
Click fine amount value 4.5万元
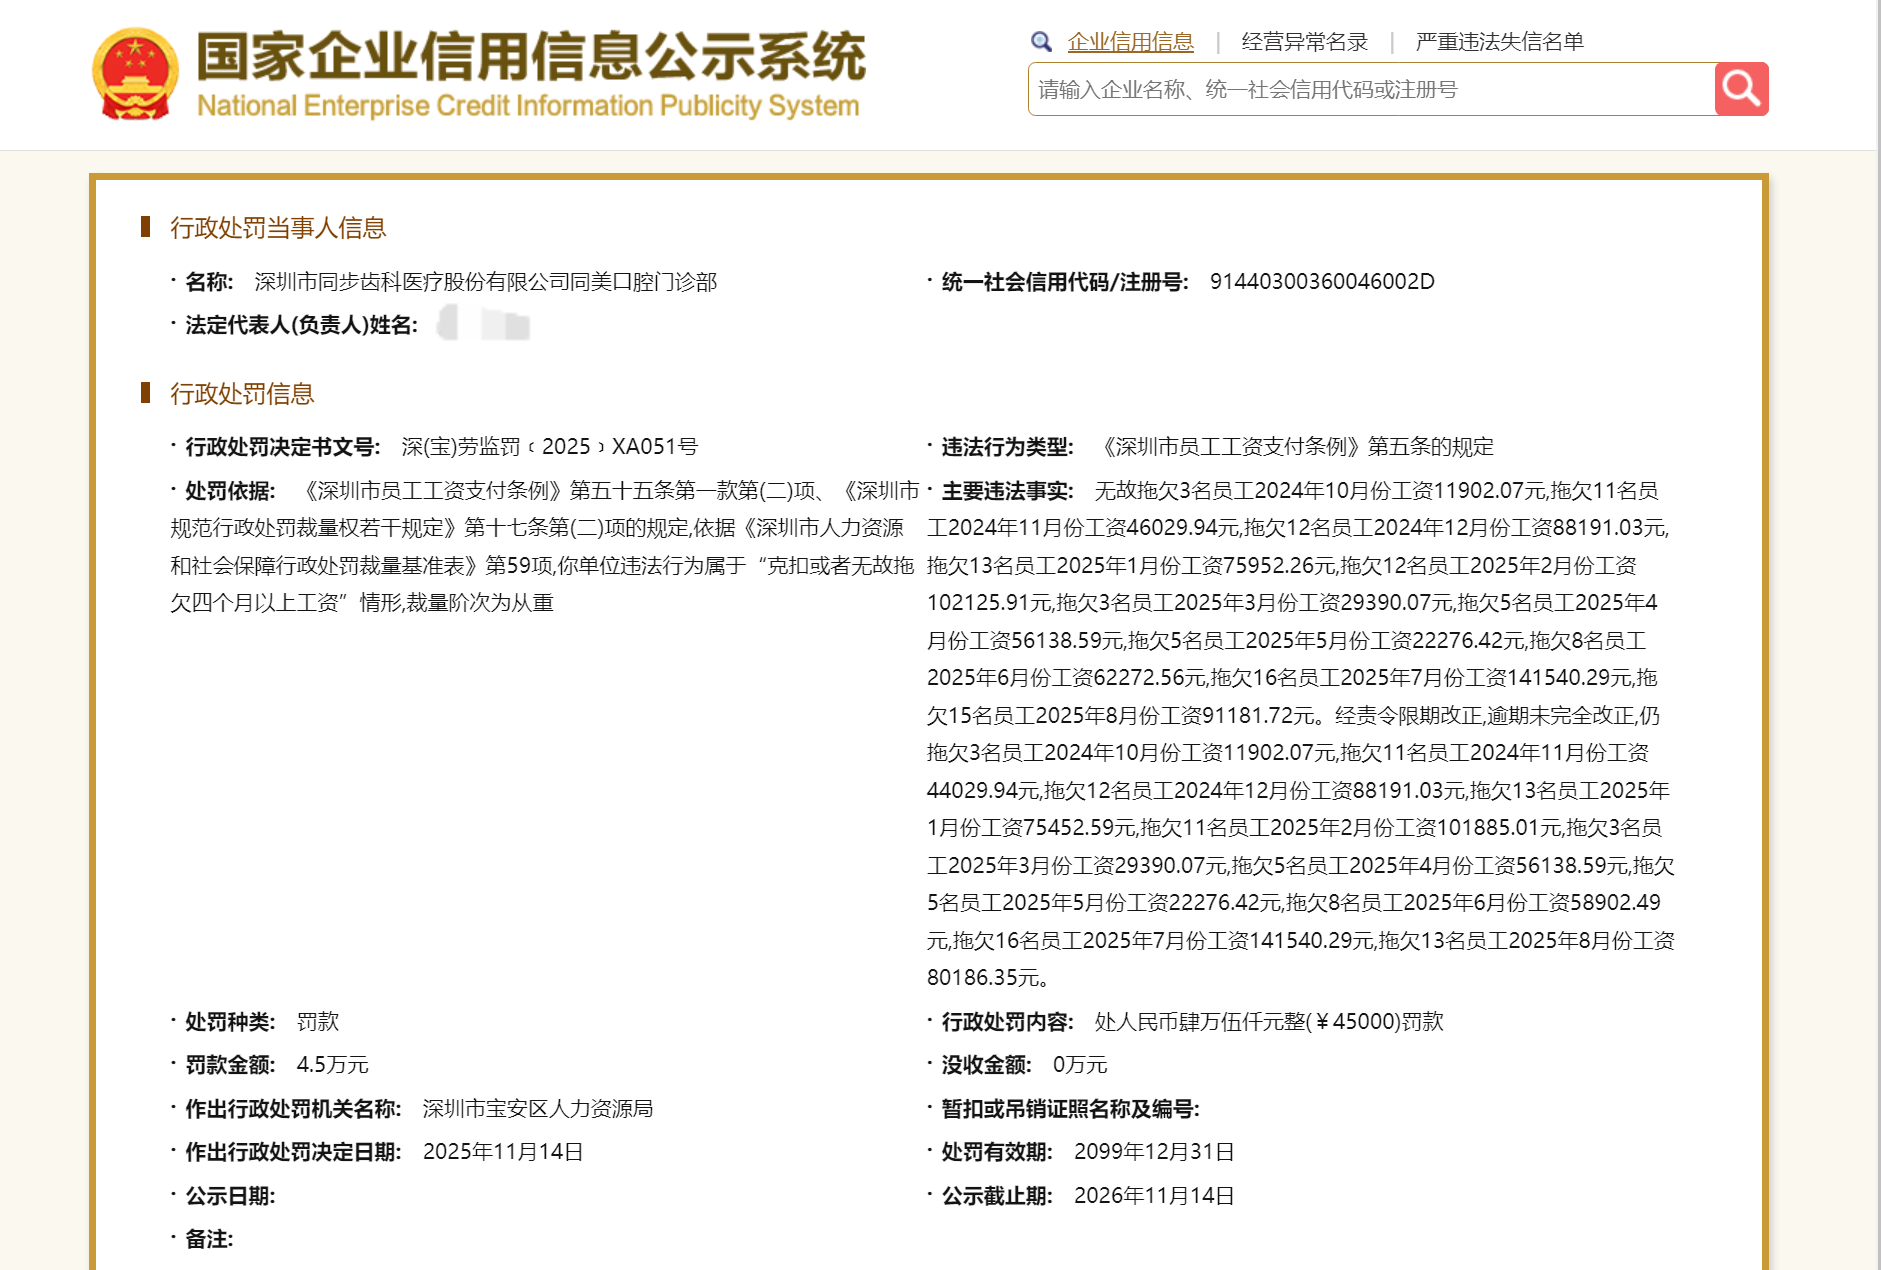coord(332,1065)
